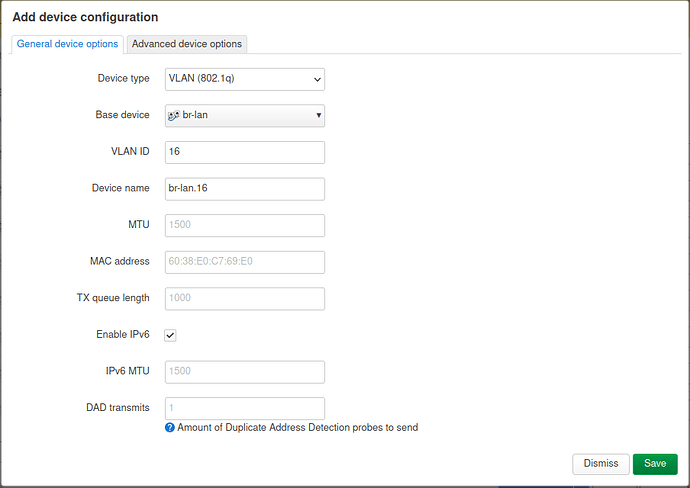Open the Device type dropdown

click(x=245, y=79)
